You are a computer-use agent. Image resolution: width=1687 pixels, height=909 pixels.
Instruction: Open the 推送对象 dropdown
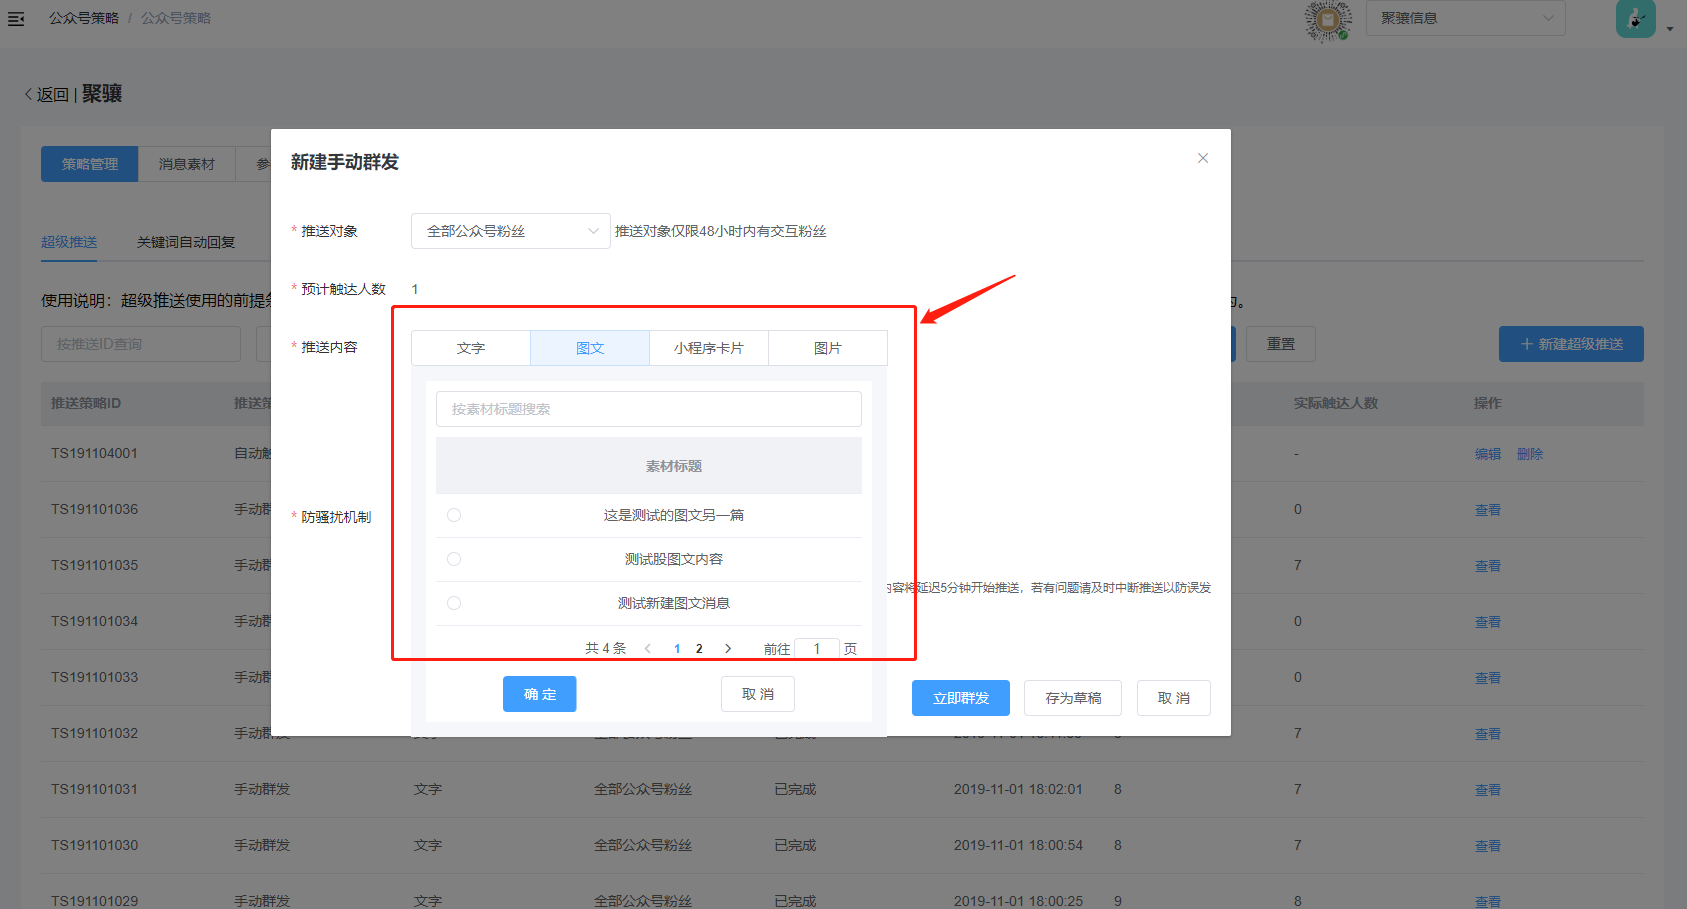pos(510,231)
